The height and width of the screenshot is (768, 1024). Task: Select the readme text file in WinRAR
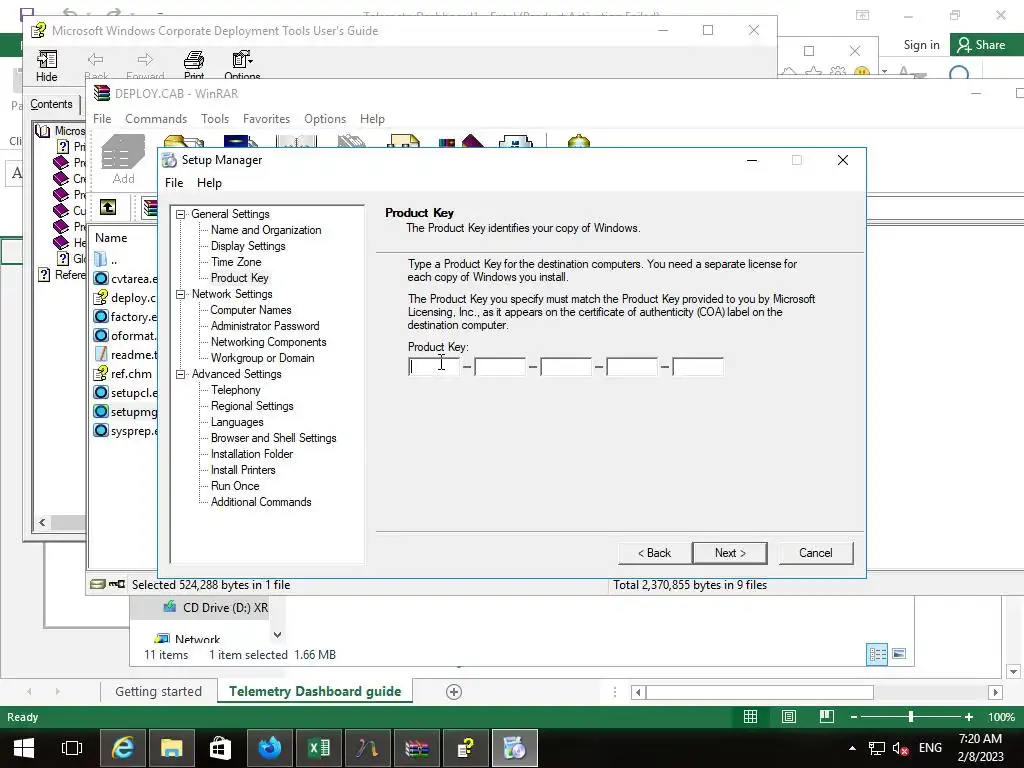pos(126,355)
